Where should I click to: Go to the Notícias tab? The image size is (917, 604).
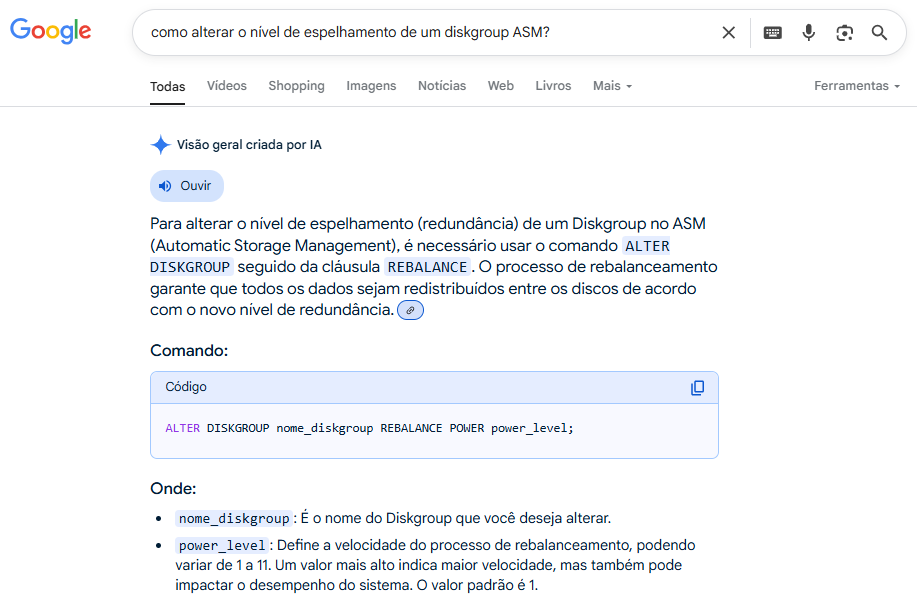click(x=442, y=86)
